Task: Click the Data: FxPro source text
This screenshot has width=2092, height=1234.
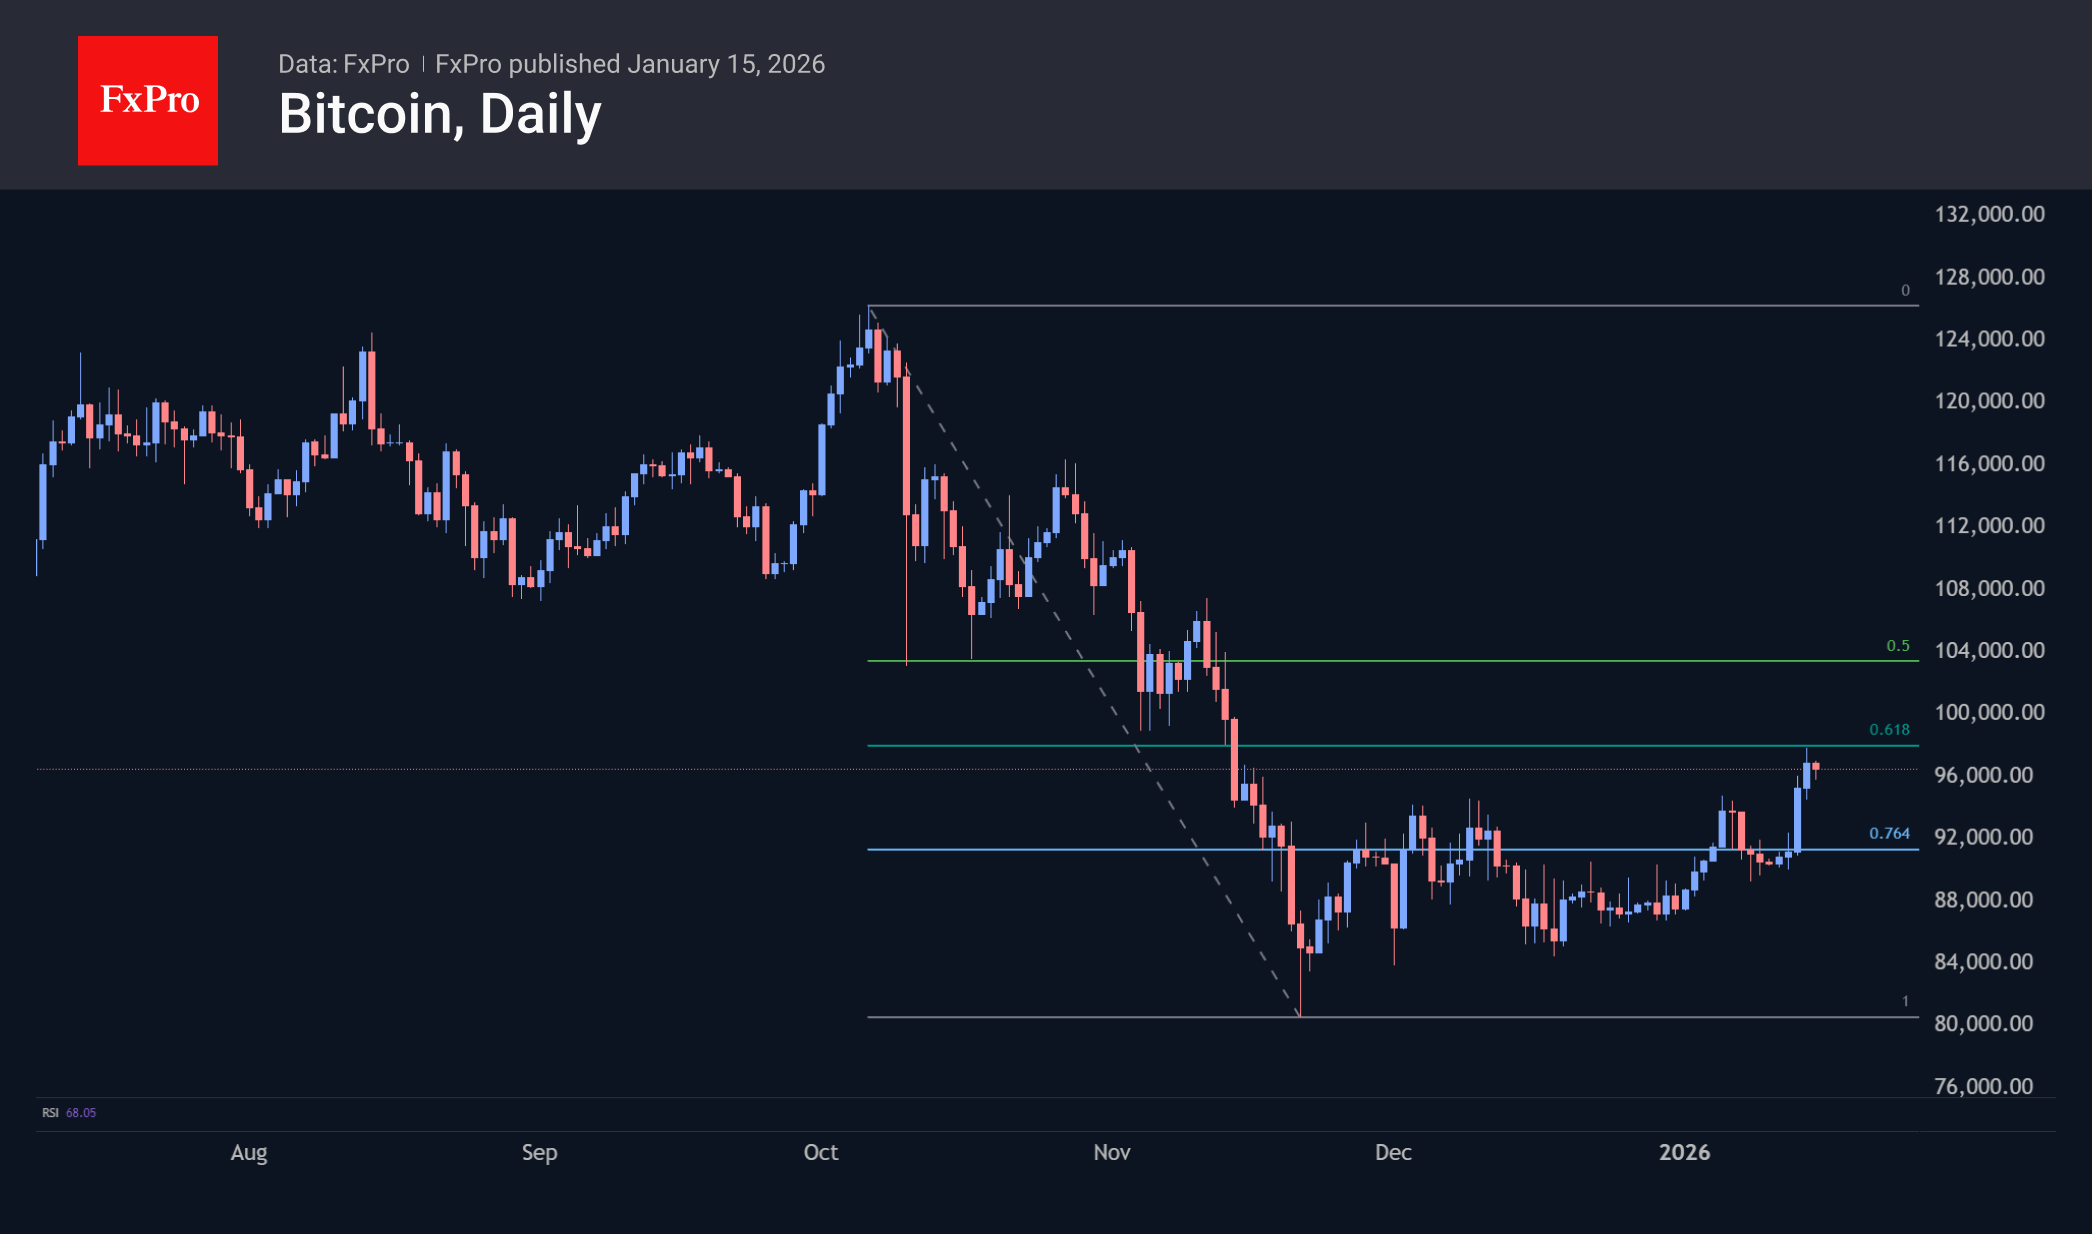Action: pos(343,64)
